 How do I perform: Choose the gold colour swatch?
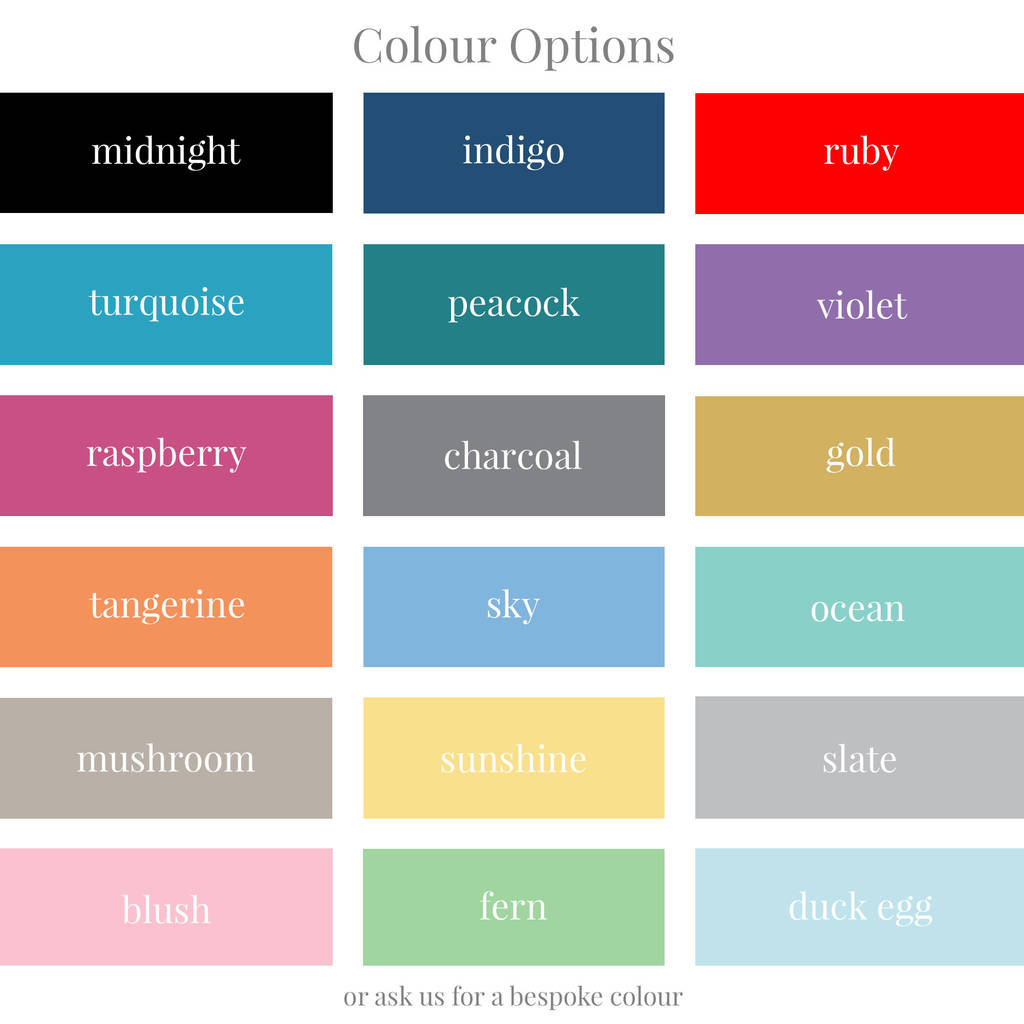(x=859, y=456)
